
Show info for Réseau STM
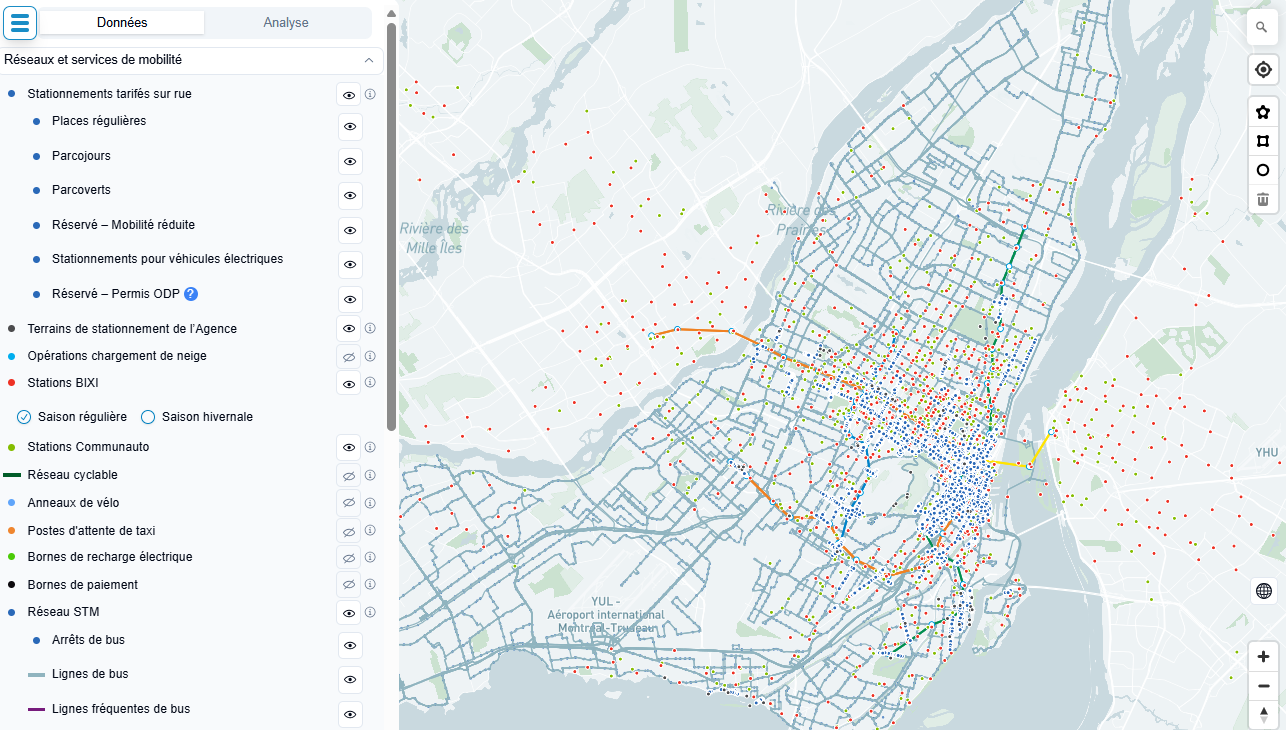[370, 612]
